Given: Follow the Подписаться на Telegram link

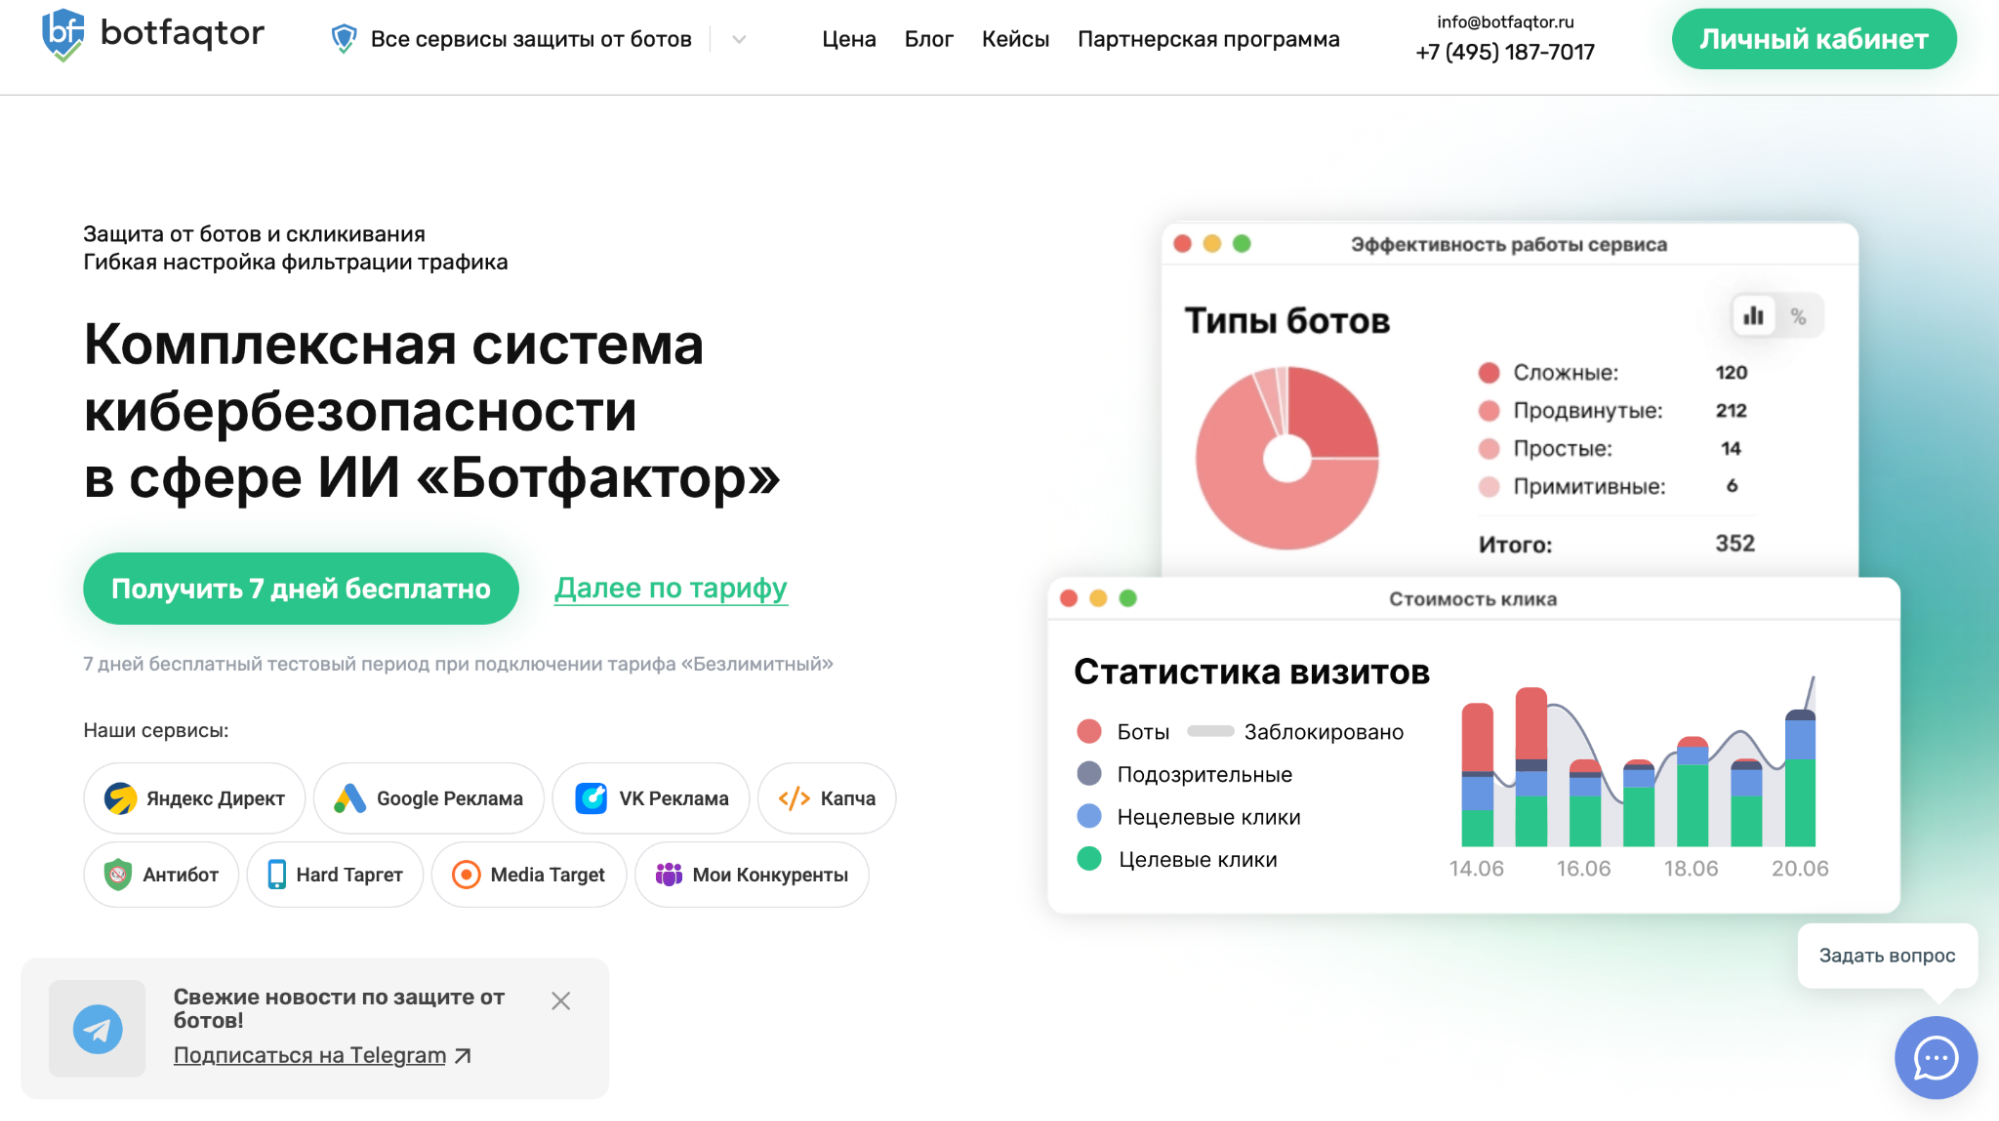Looking at the screenshot, I should pyautogui.click(x=308, y=1054).
